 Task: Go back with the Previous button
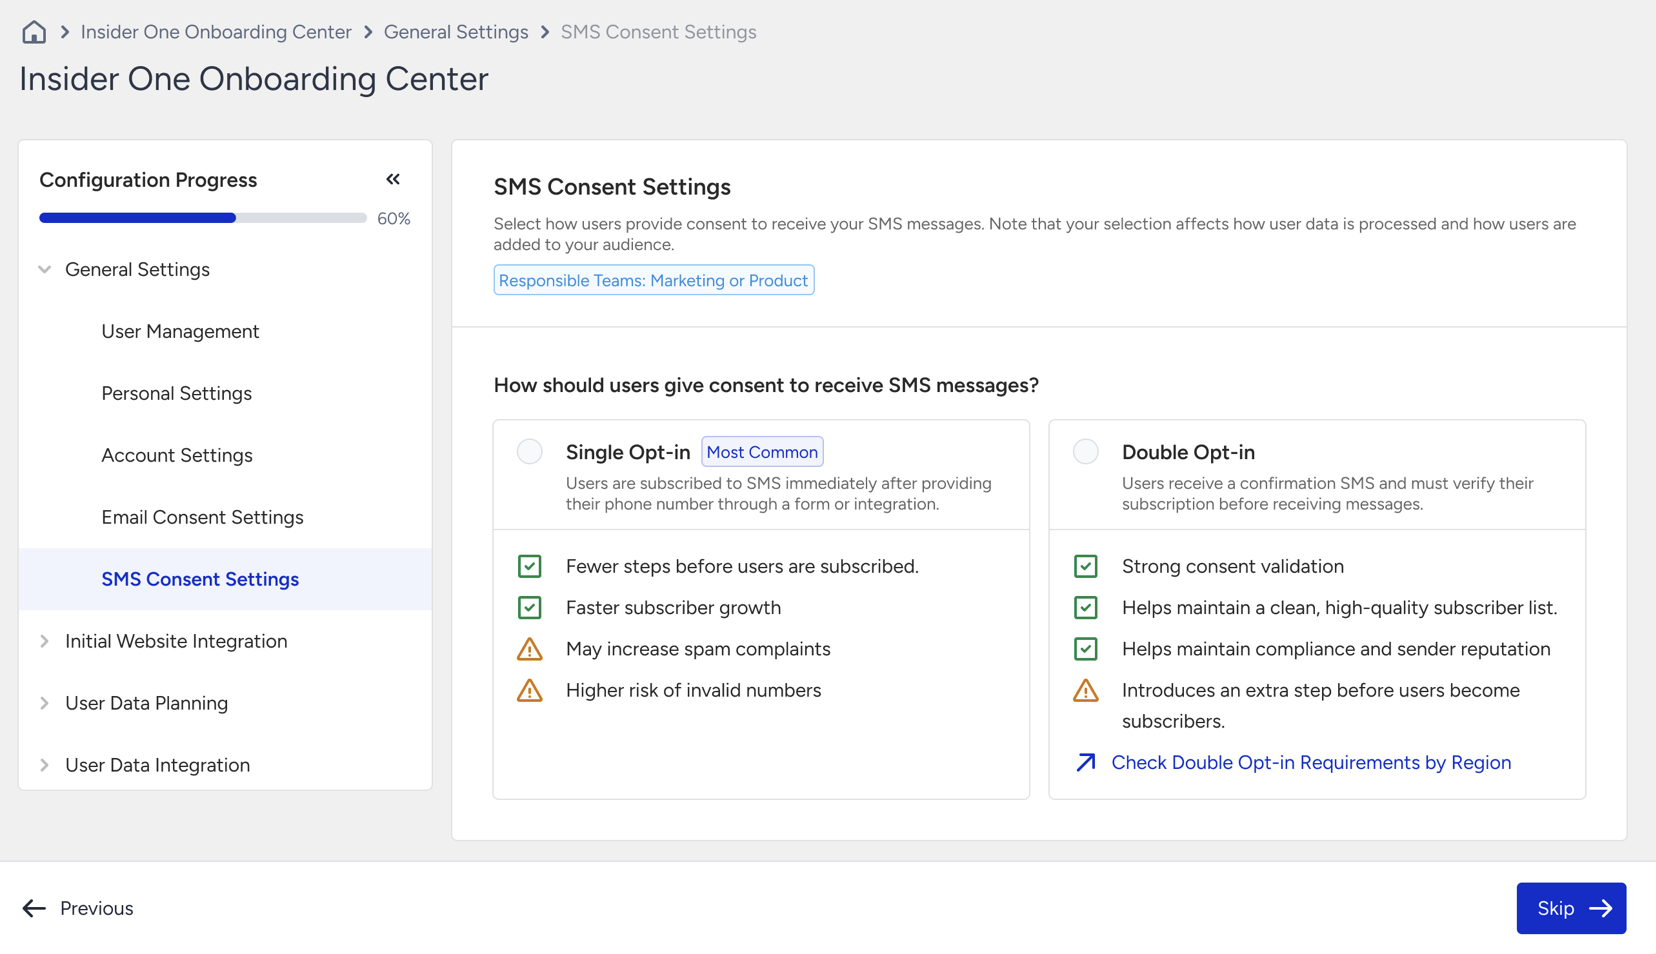point(78,908)
